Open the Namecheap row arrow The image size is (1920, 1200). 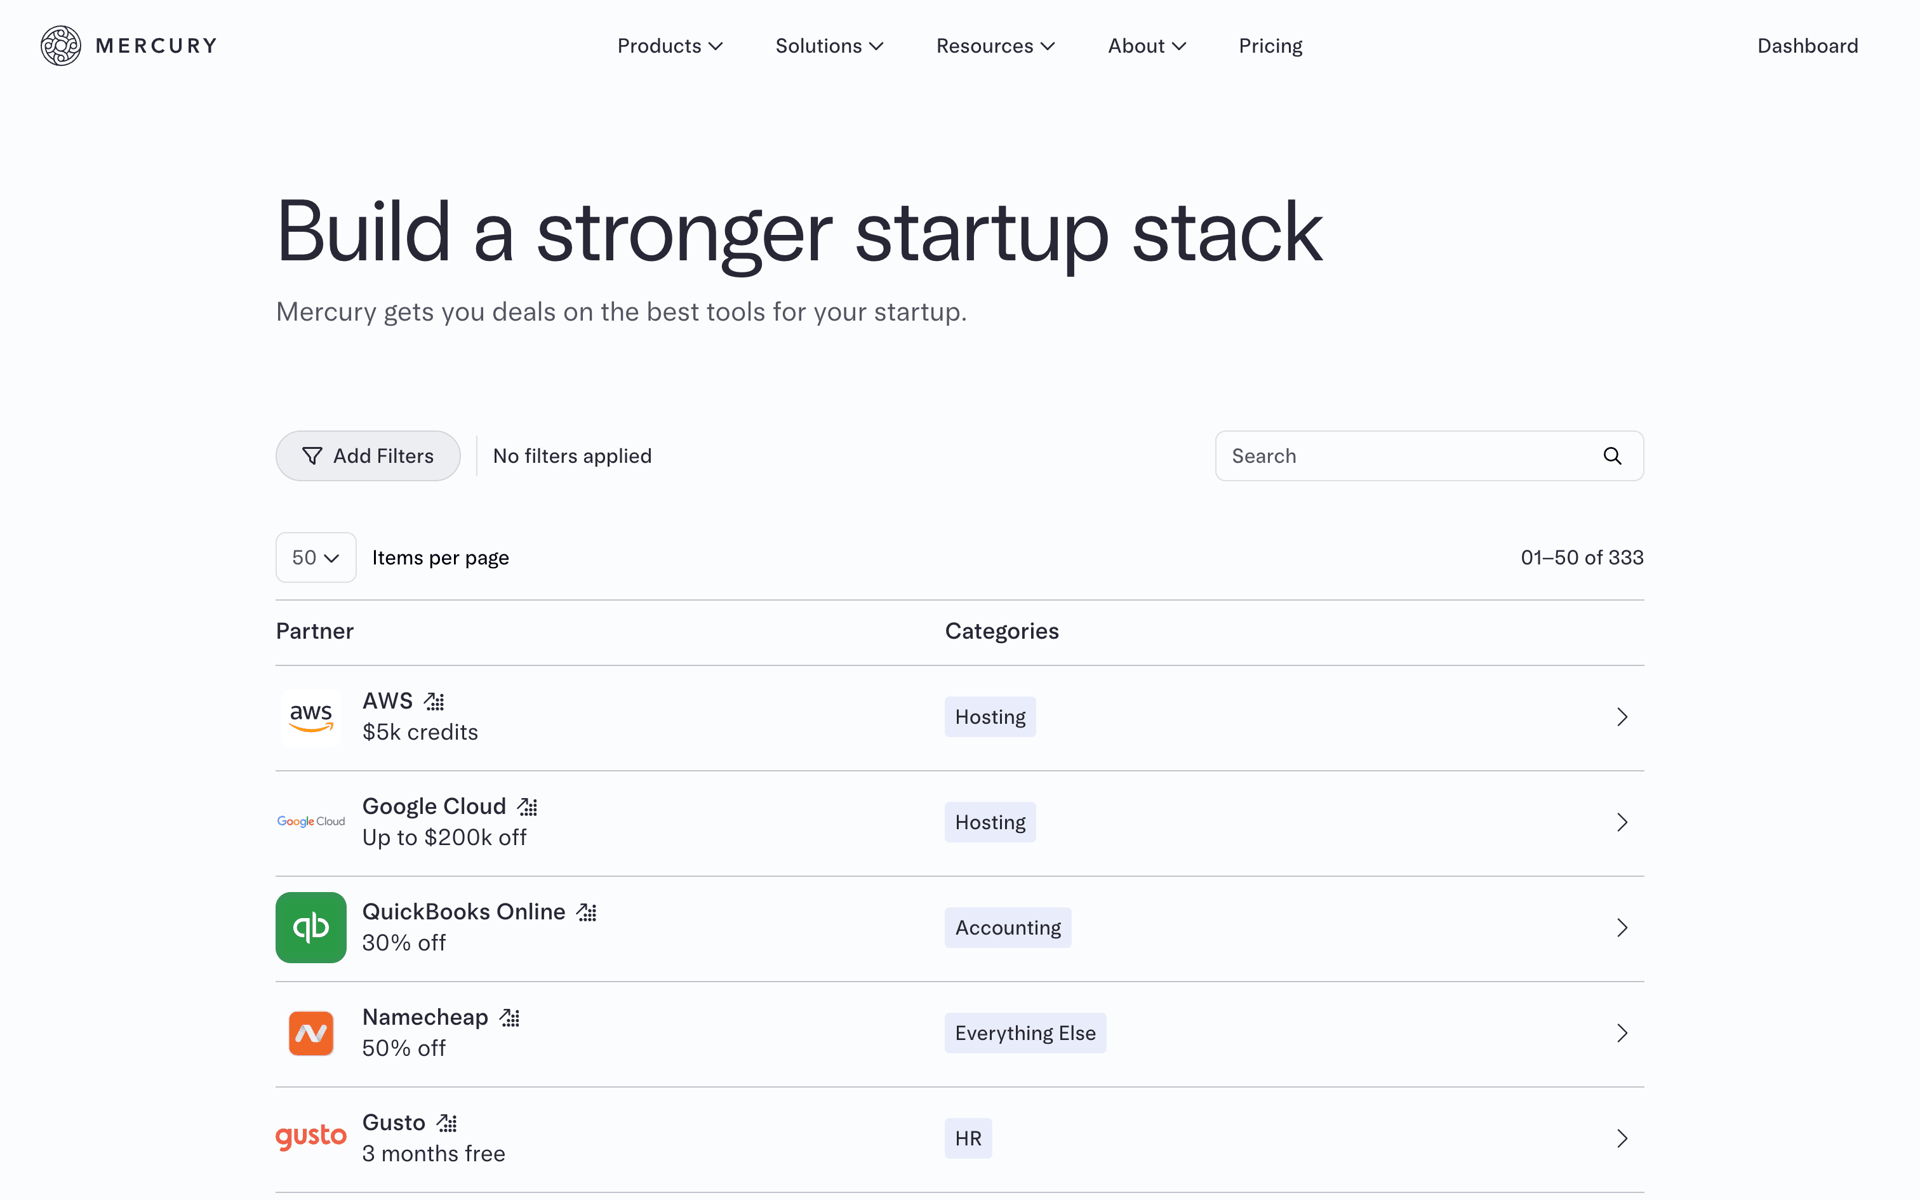click(1622, 1033)
